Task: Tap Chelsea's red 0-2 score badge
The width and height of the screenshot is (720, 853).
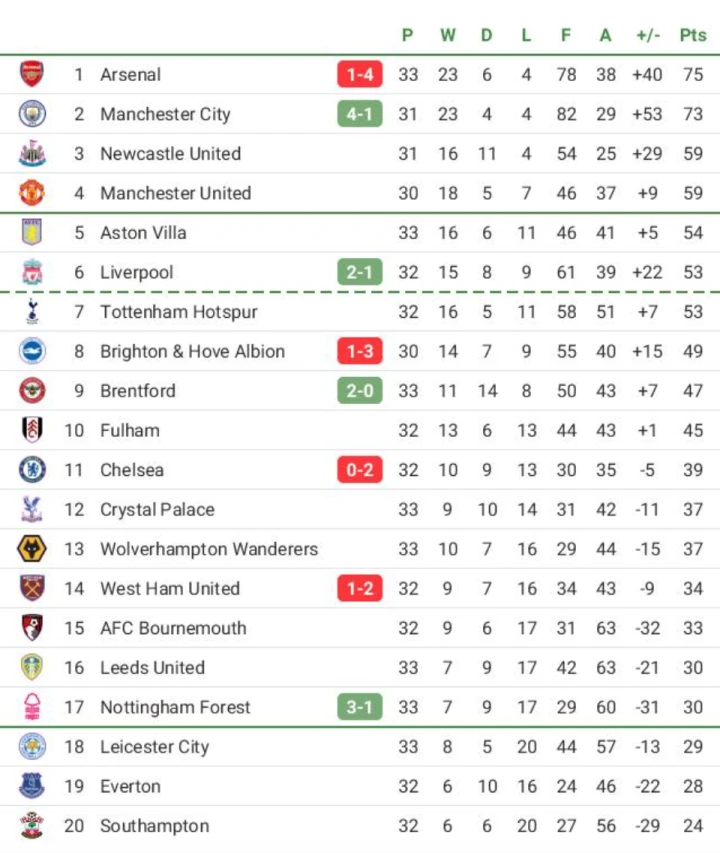Action: pyautogui.click(x=359, y=469)
